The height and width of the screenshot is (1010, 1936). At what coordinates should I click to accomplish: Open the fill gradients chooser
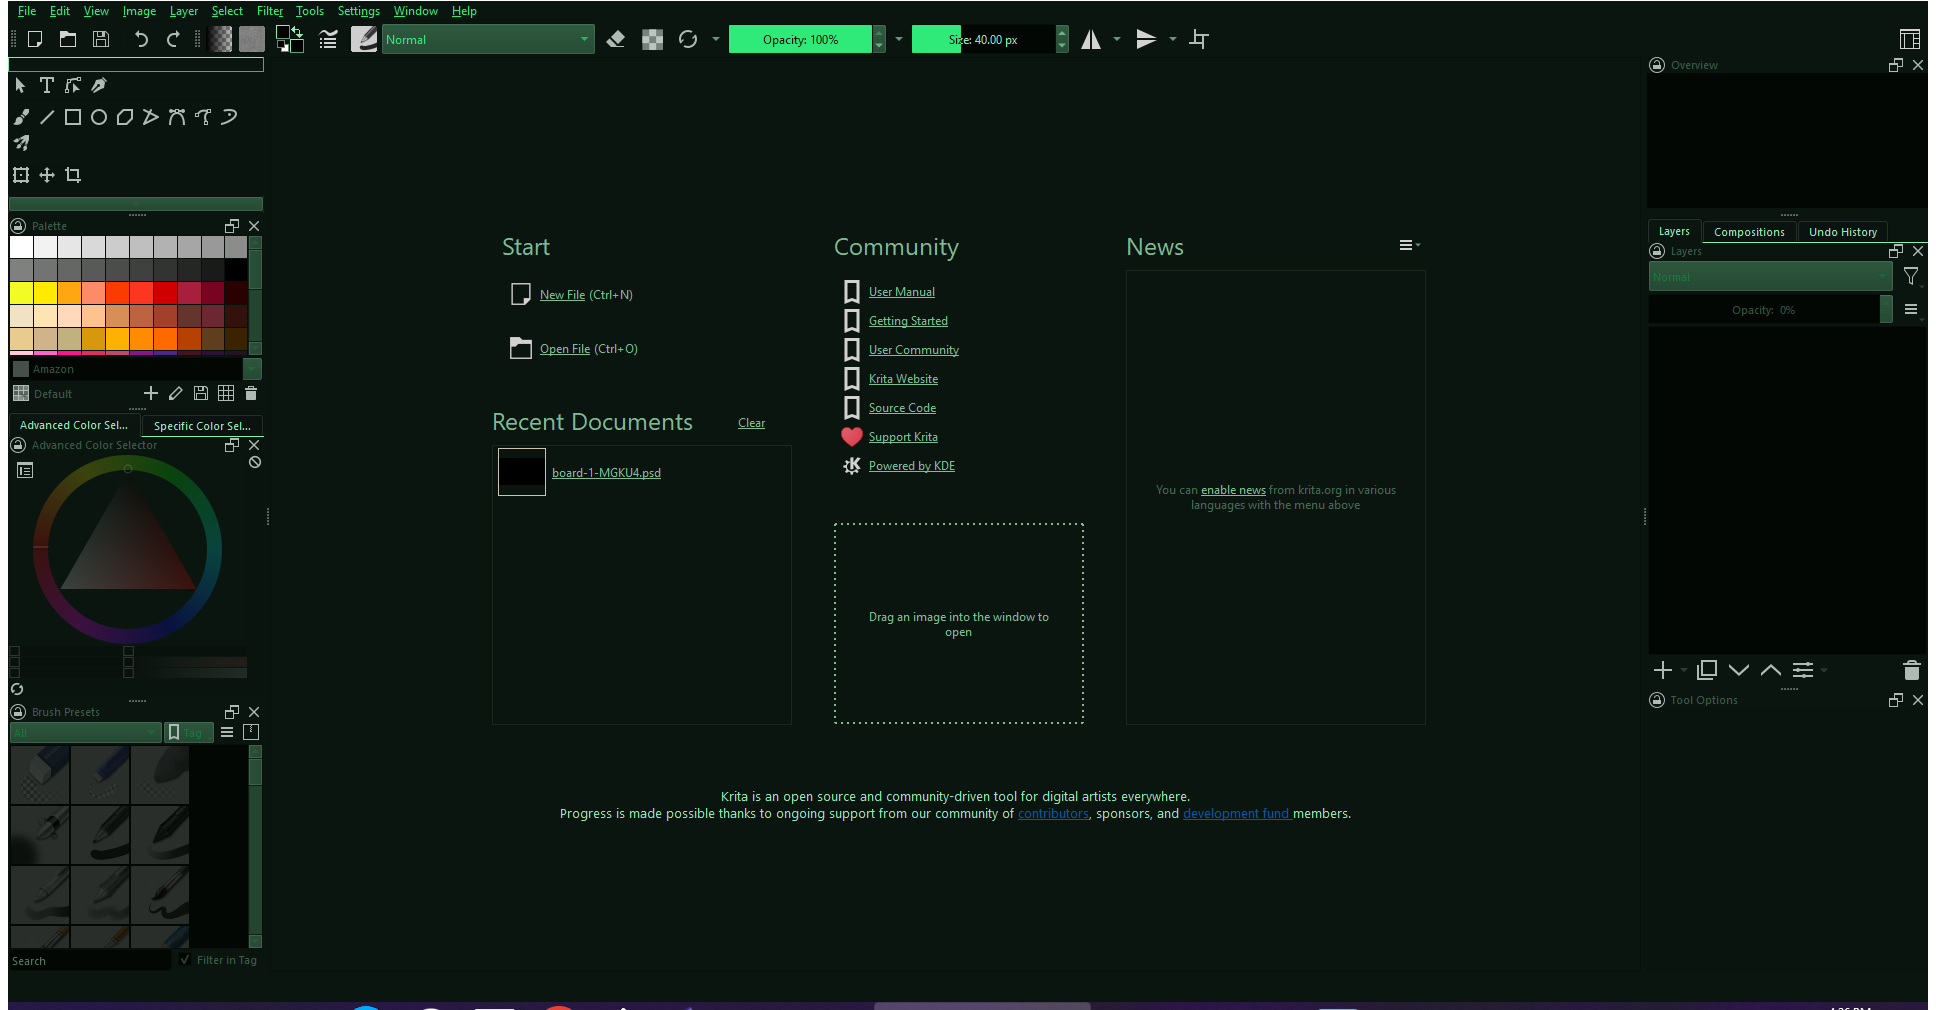[x=221, y=39]
